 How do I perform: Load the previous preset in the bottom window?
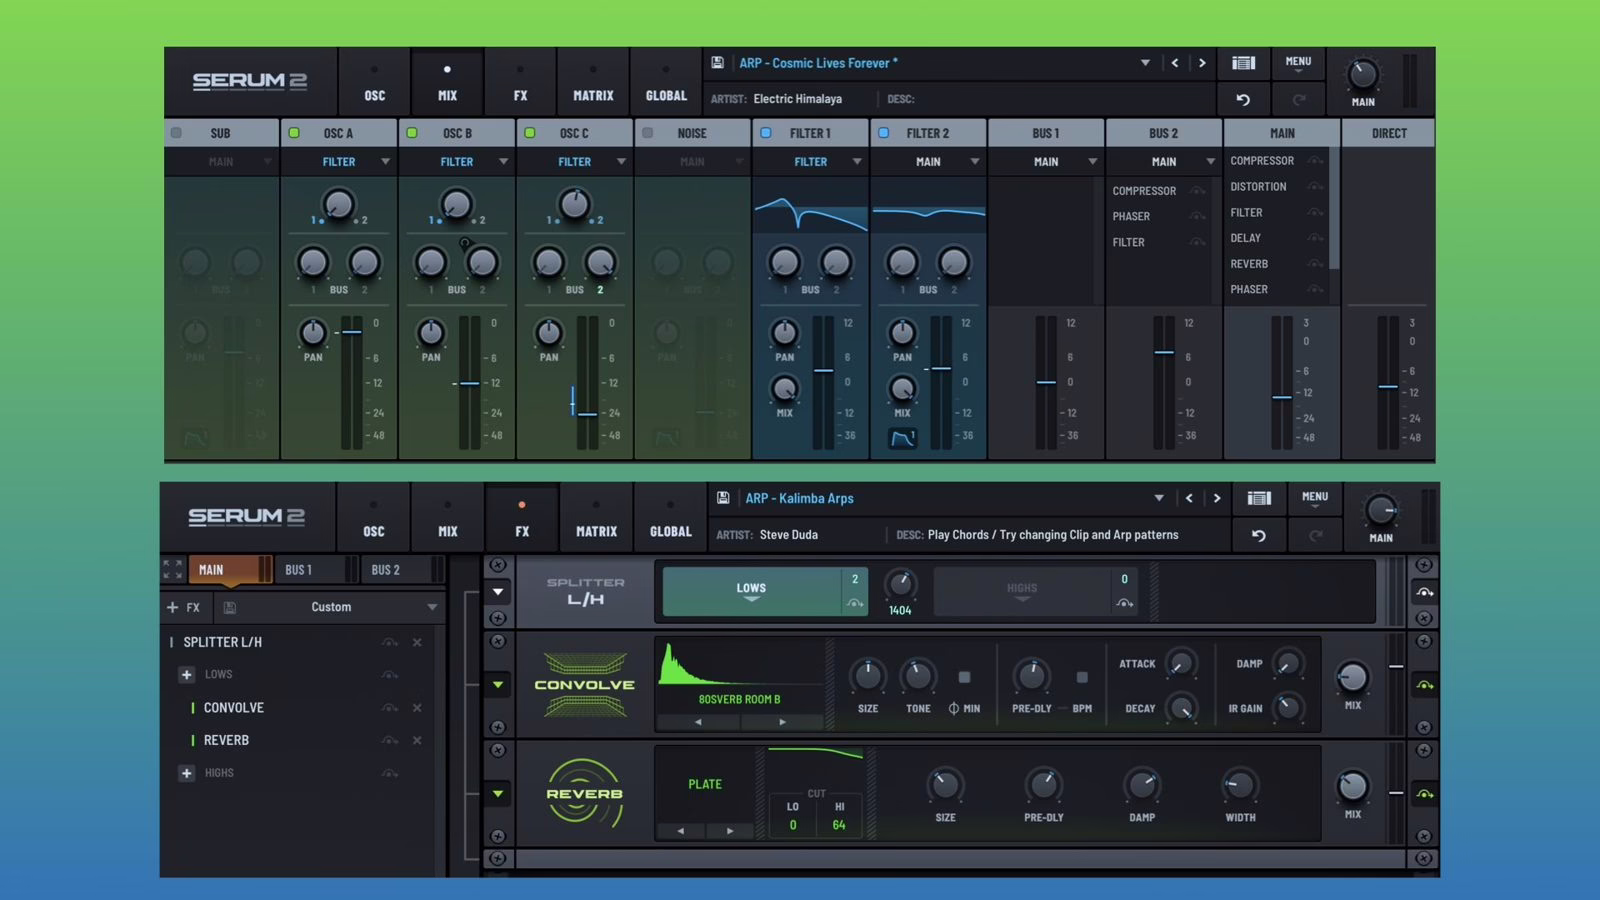point(1189,498)
